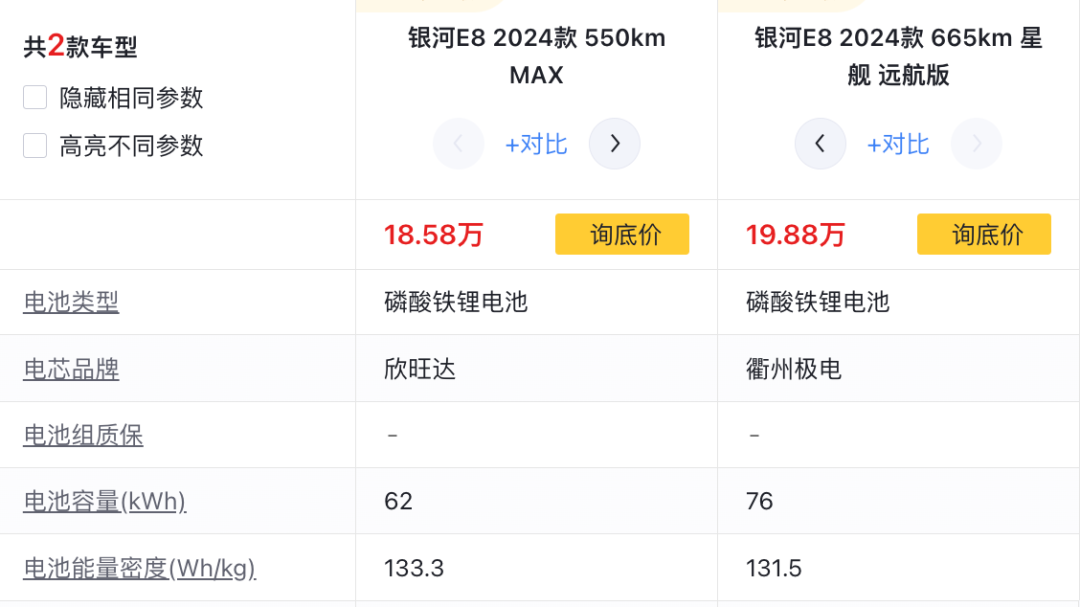1080x607 pixels.
Task: Click the 18.58万 price
Action: tap(434, 235)
